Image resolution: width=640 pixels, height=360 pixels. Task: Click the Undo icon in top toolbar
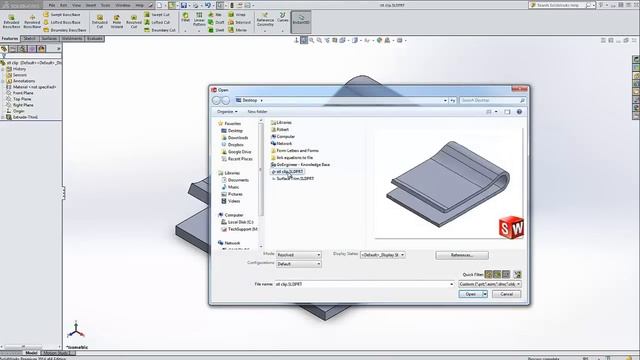pyautogui.click(x=208, y=5)
